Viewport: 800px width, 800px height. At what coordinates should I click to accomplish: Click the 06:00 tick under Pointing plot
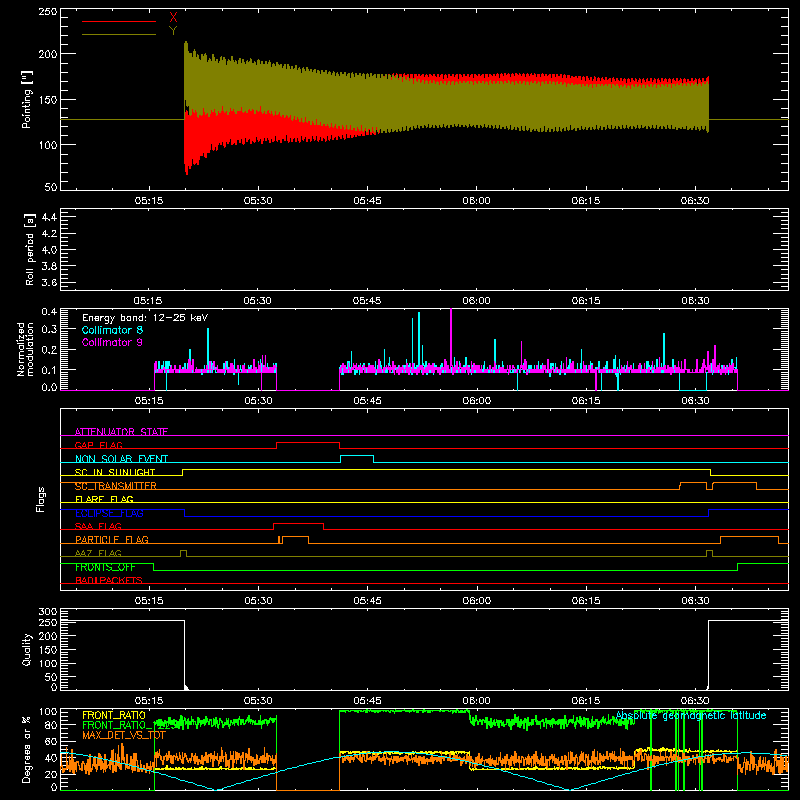point(477,201)
